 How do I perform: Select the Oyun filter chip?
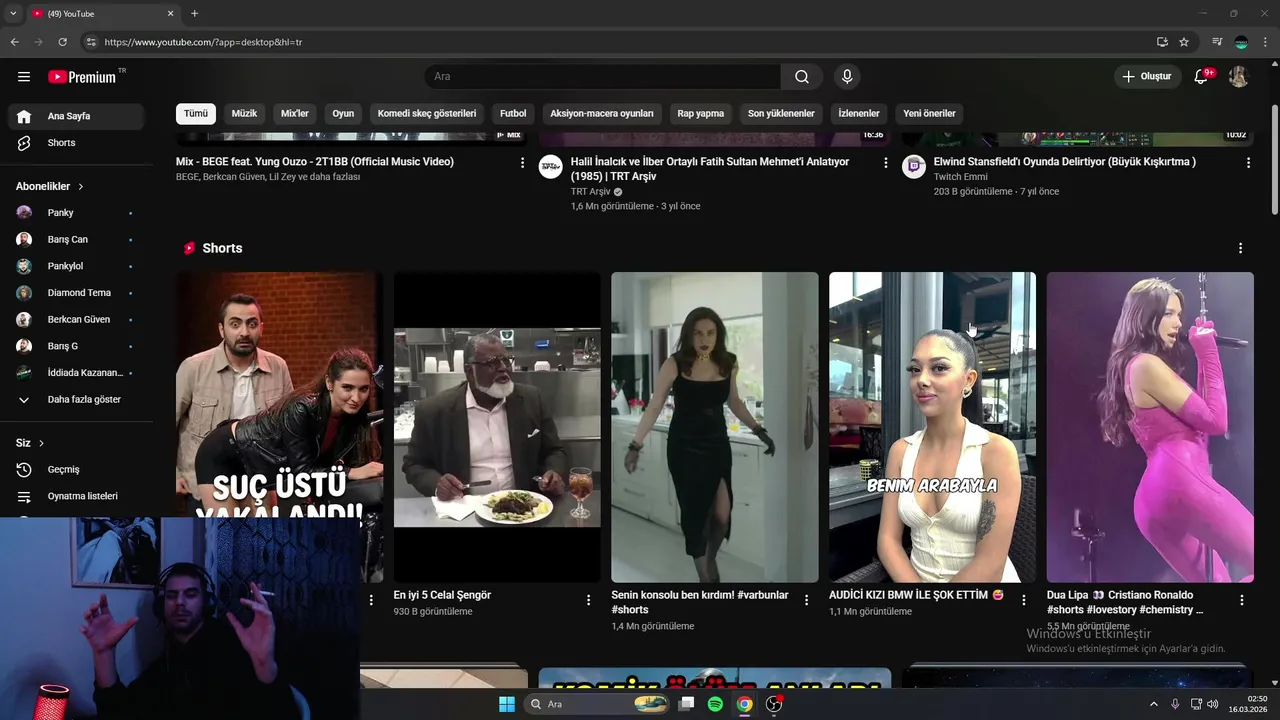pos(343,113)
